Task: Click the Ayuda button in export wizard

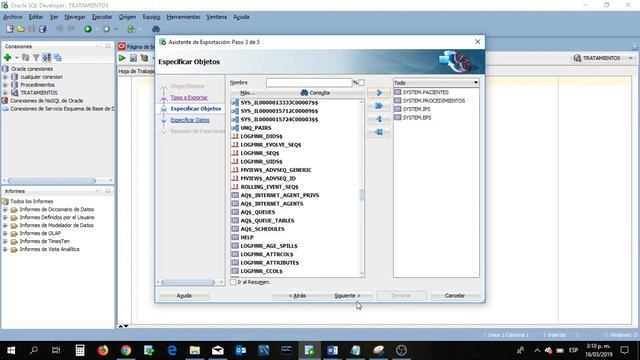Action: [x=184, y=296]
